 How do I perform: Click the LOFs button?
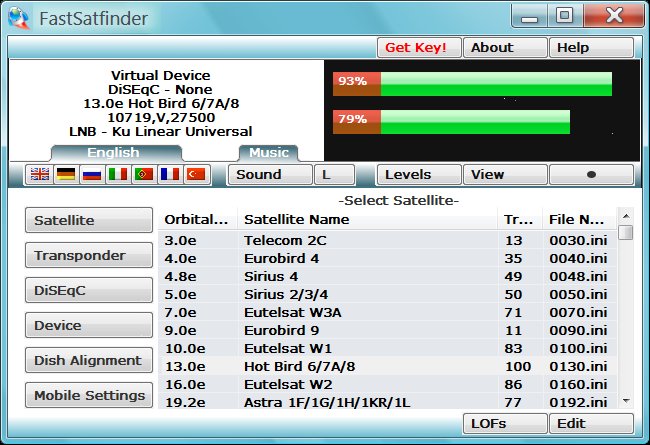505,423
